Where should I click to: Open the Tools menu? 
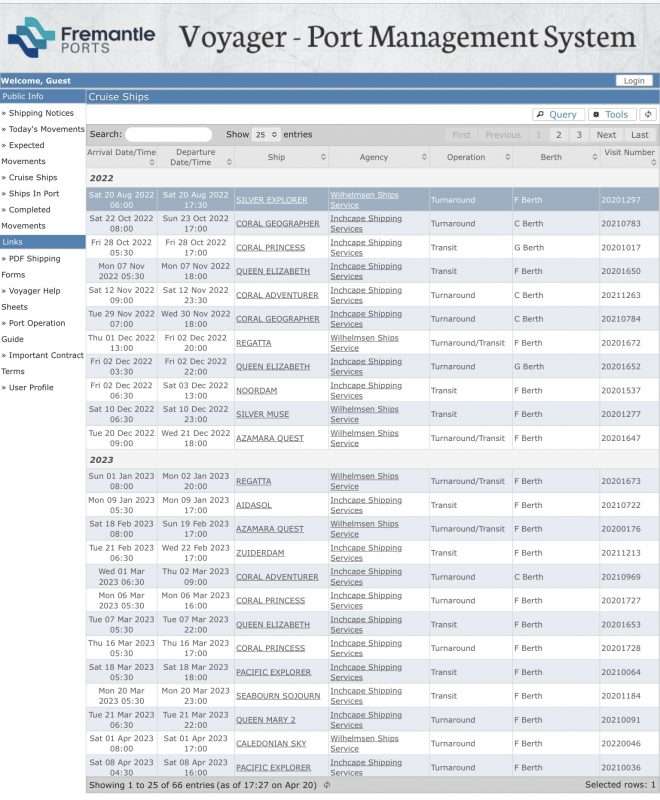[x=612, y=114]
